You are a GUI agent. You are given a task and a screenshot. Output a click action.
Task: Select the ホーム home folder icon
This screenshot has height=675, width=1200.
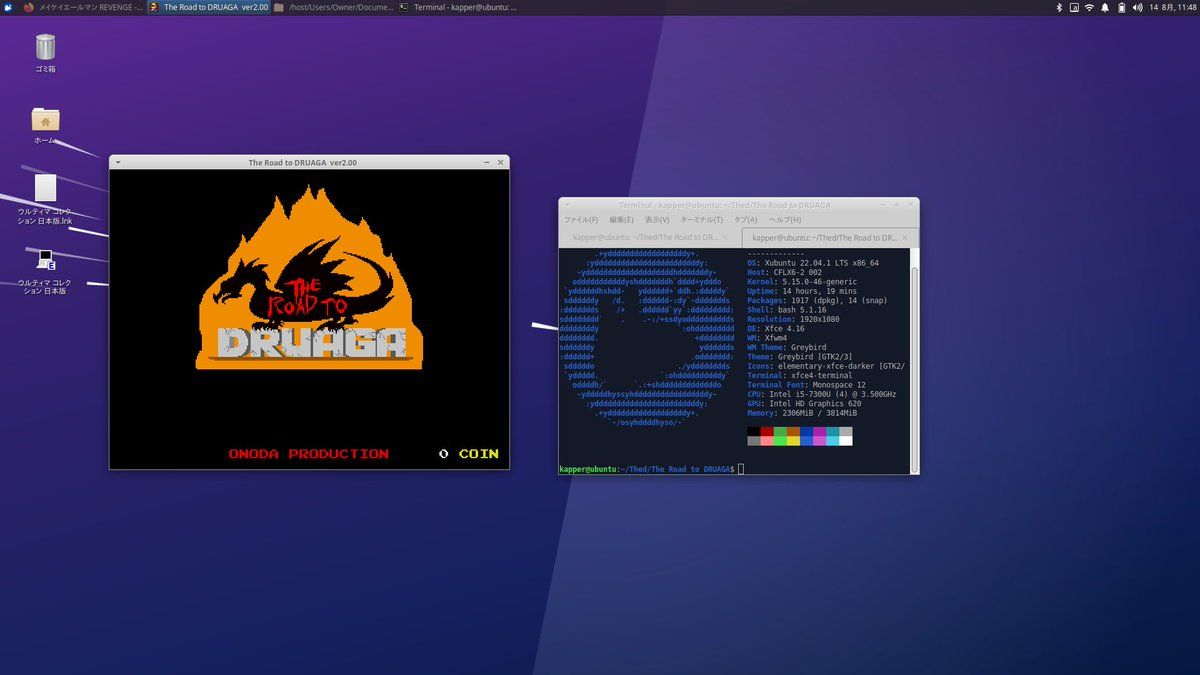(45, 120)
